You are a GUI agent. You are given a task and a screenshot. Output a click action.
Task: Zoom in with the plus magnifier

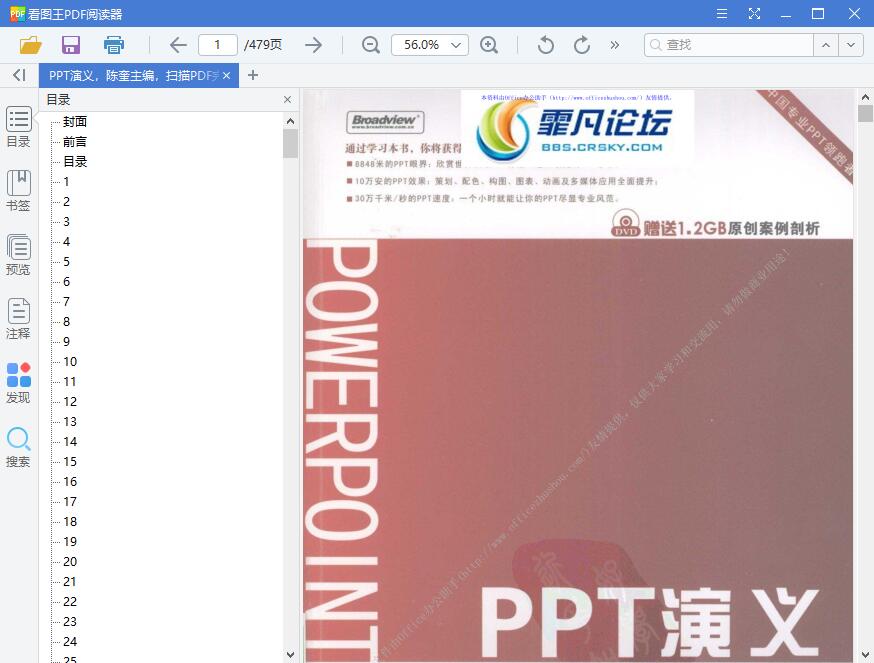click(489, 45)
